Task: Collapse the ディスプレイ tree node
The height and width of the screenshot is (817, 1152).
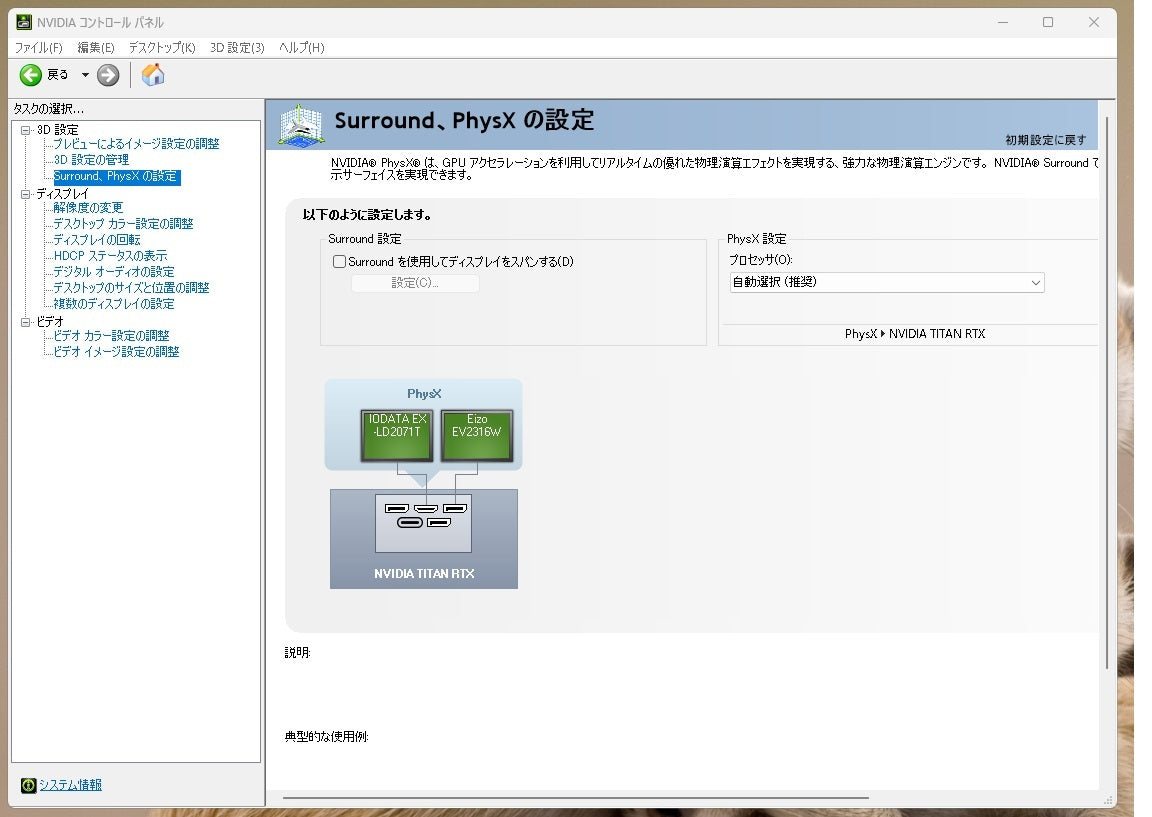Action: (26, 194)
